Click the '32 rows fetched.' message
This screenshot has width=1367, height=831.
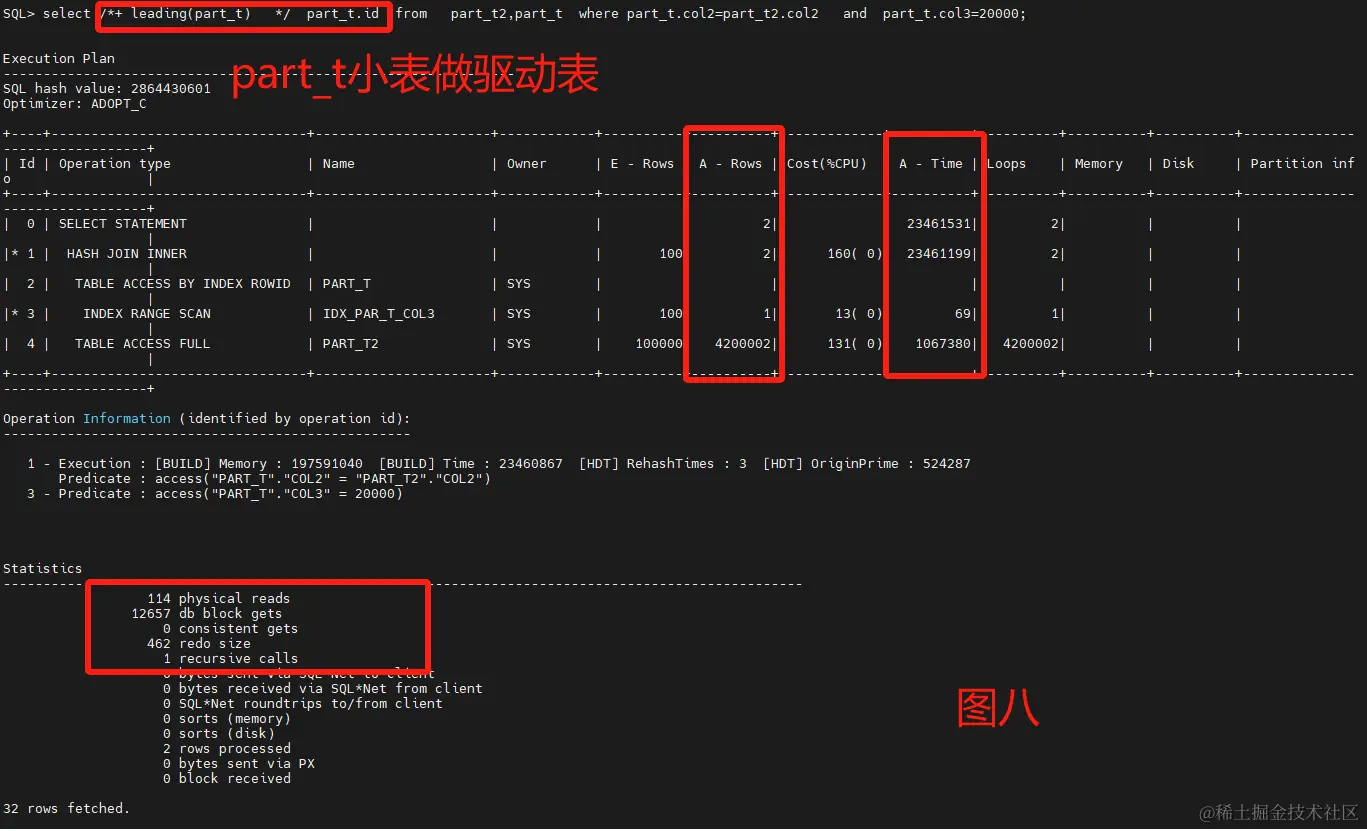point(67,809)
